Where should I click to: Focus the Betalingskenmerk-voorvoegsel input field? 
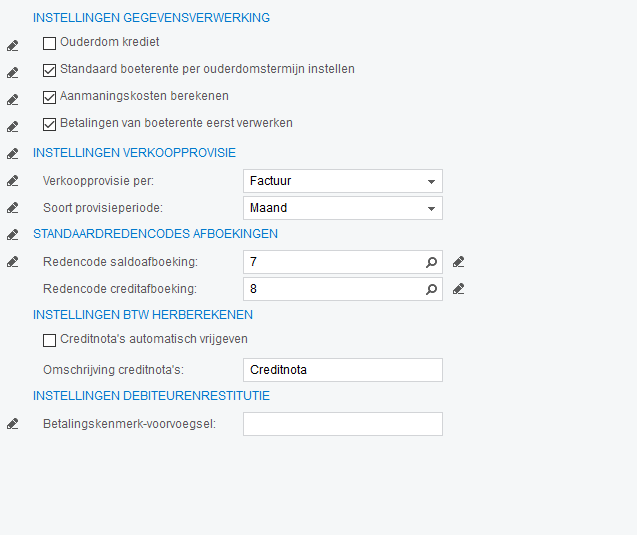[x=342, y=424]
